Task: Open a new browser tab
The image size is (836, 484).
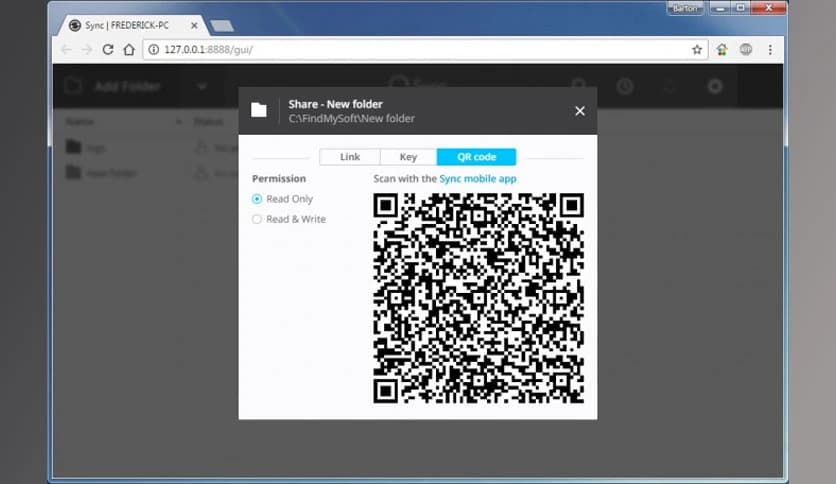Action: (222, 26)
